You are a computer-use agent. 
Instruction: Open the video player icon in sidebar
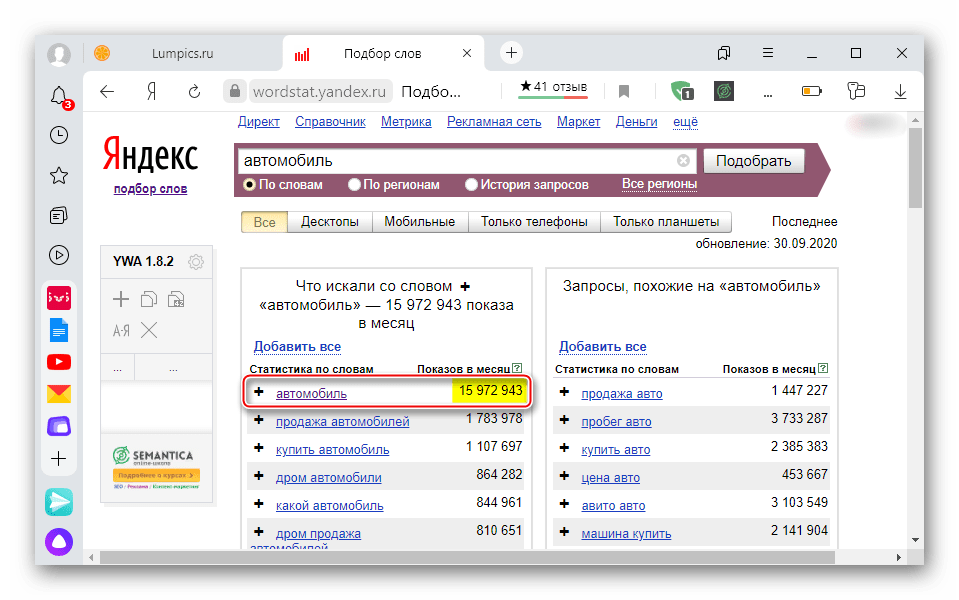click(59, 255)
